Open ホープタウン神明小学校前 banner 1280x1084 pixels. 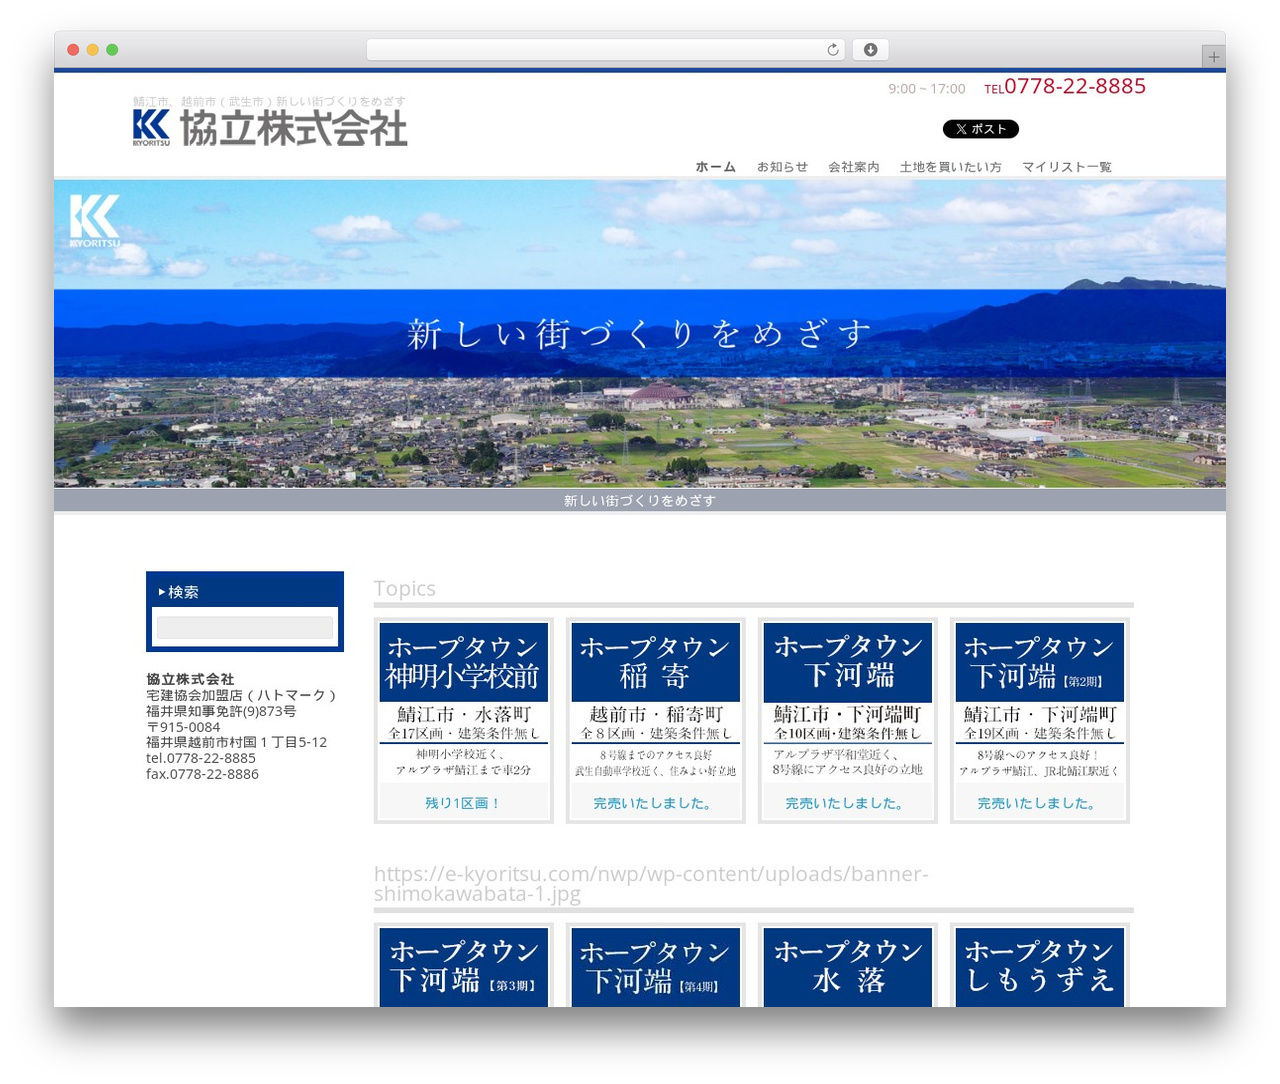[x=463, y=700]
